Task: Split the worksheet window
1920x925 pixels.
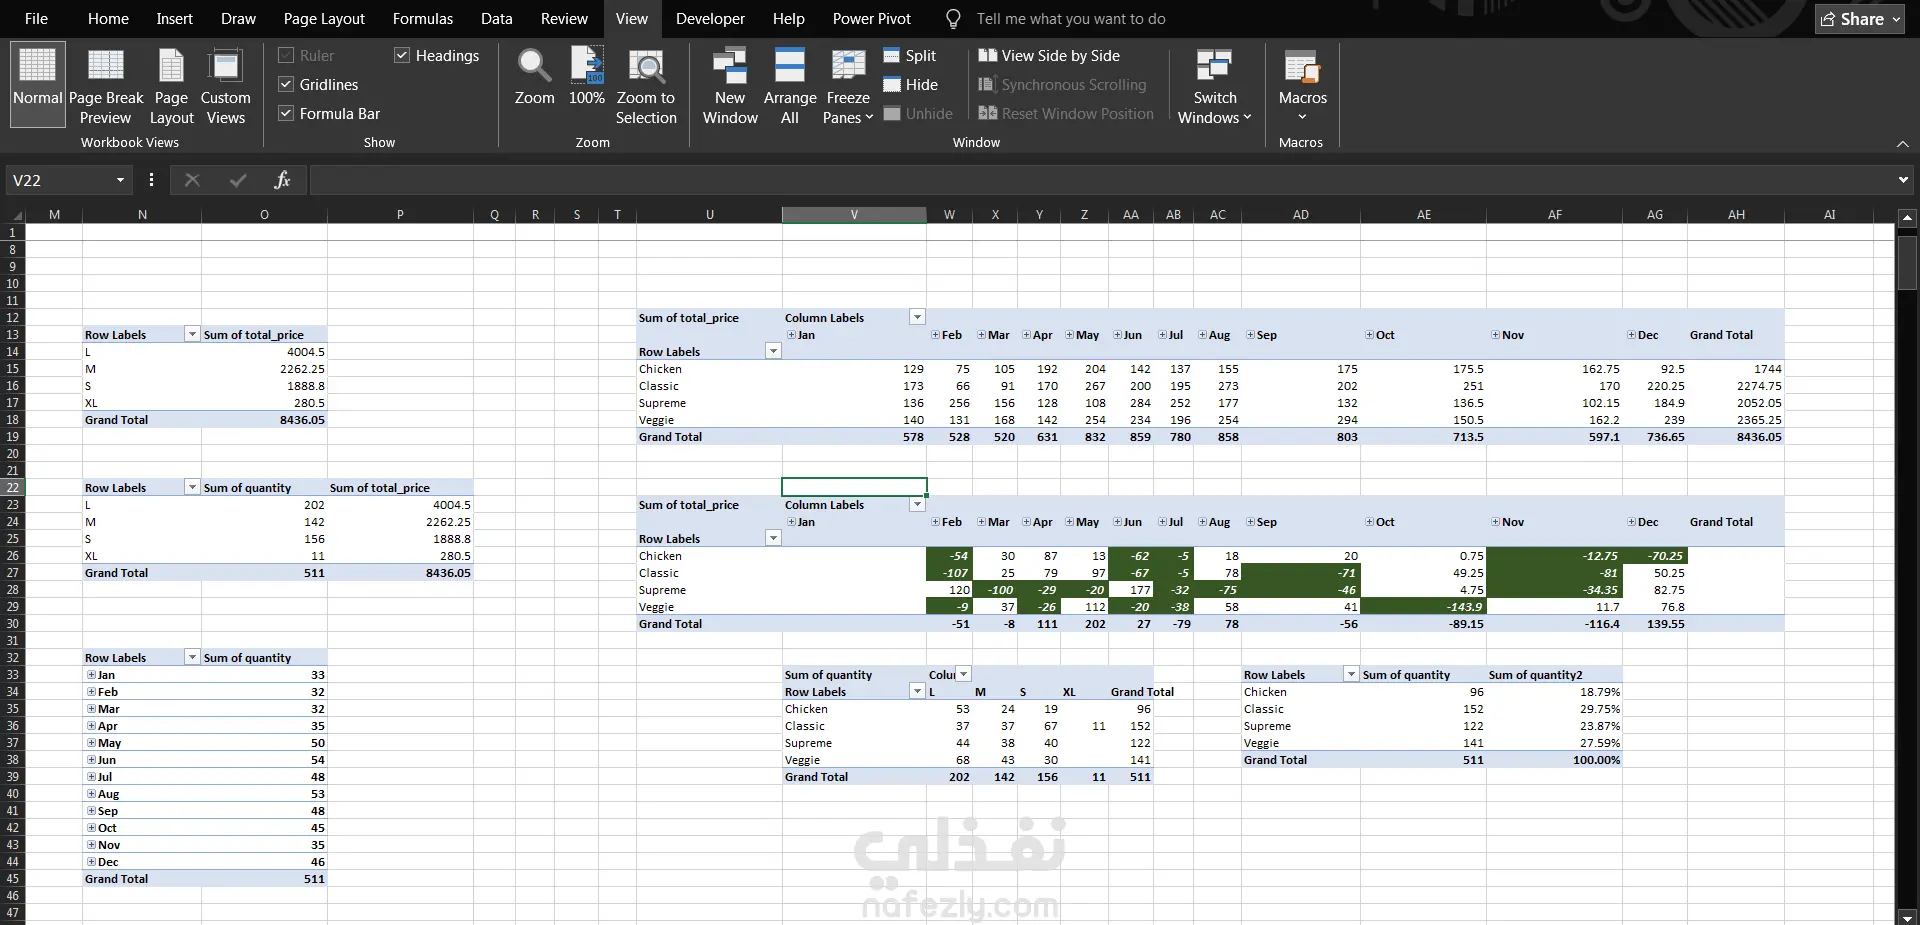Action: tap(910, 56)
